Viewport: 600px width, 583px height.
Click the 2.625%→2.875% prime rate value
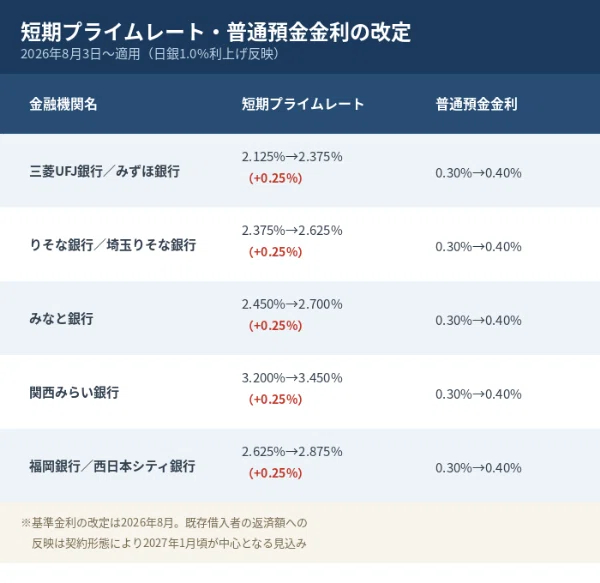pyautogui.click(x=292, y=452)
